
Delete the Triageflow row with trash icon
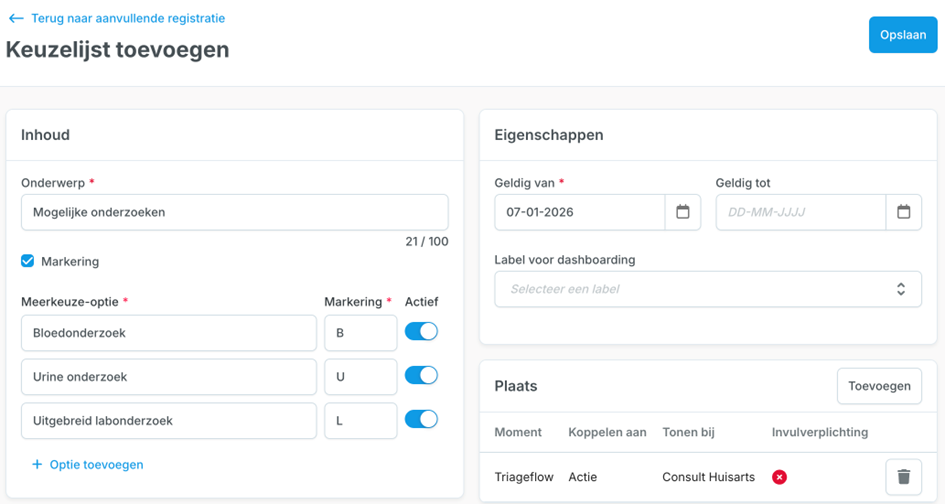click(903, 477)
